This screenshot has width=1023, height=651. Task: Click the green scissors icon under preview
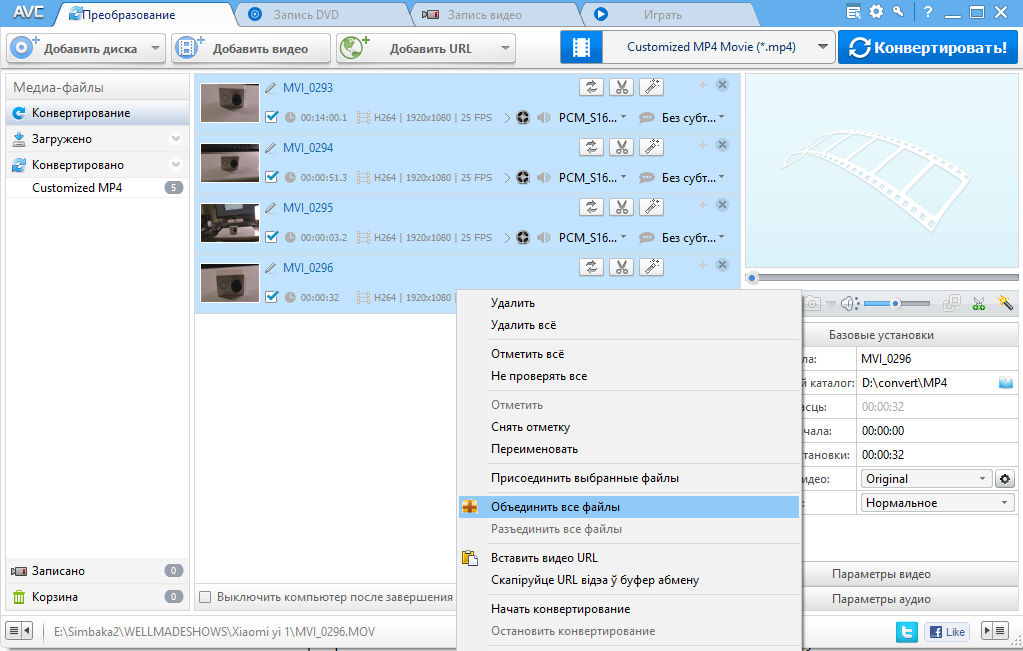coord(978,303)
